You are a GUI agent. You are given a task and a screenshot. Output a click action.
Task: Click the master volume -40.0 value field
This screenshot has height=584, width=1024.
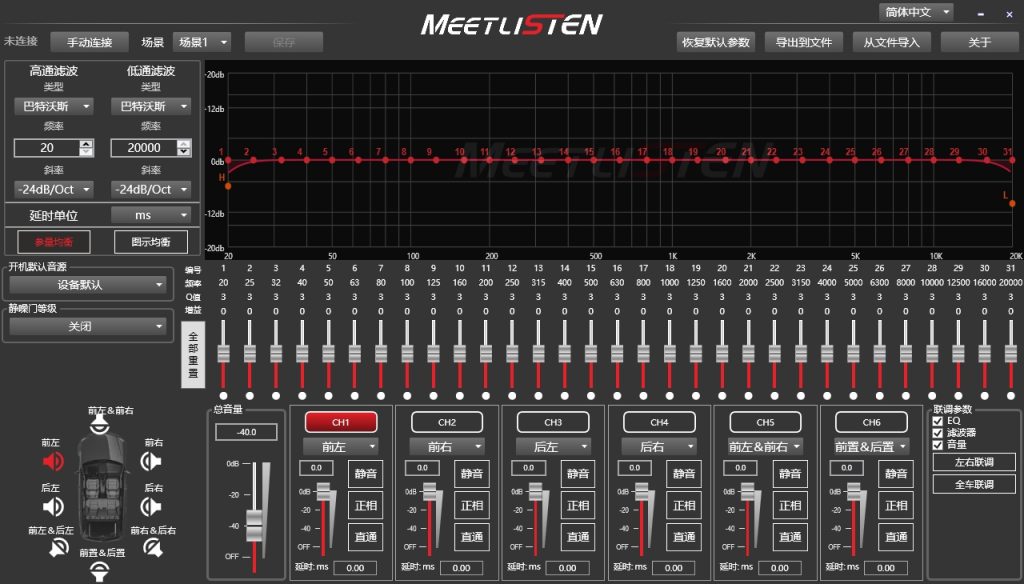pos(246,432)
